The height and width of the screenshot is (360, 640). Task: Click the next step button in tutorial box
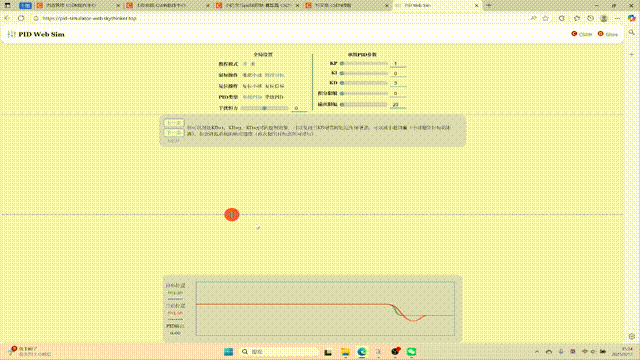174,133
